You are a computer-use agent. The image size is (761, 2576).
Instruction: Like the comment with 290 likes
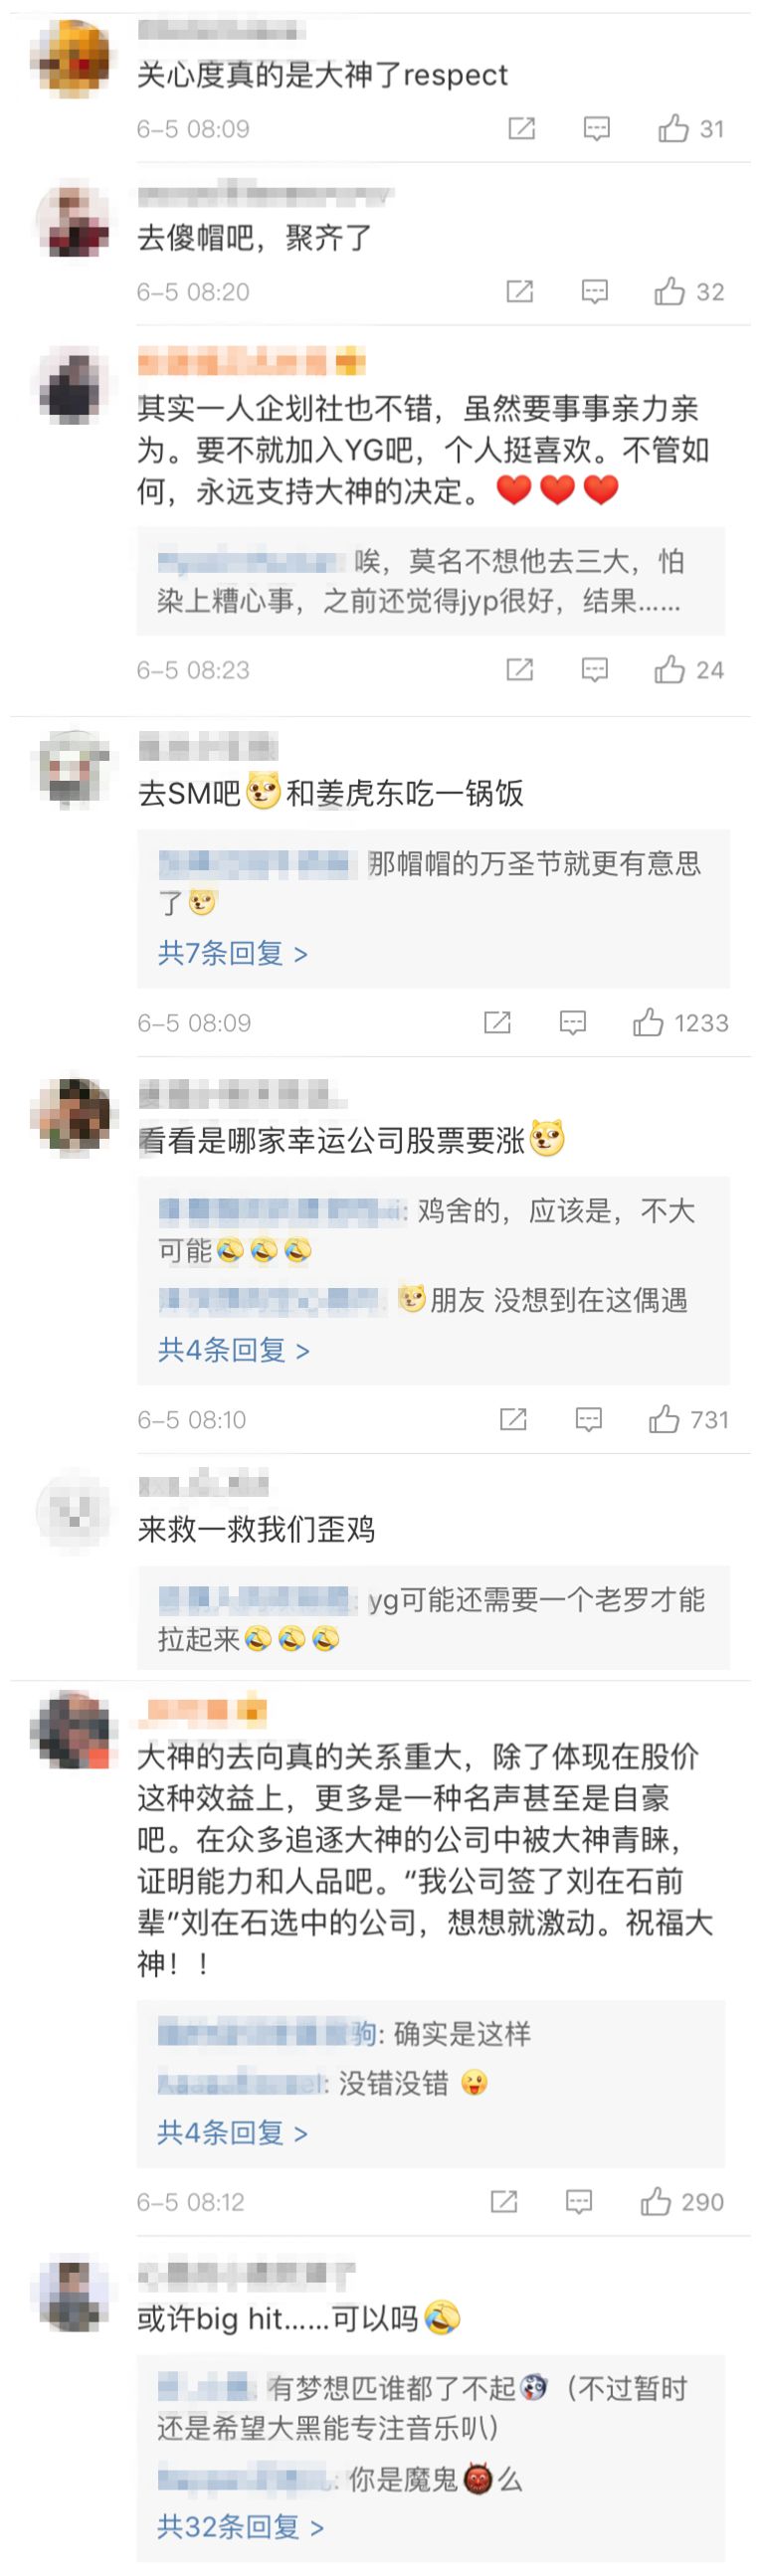click(681, 2200)
